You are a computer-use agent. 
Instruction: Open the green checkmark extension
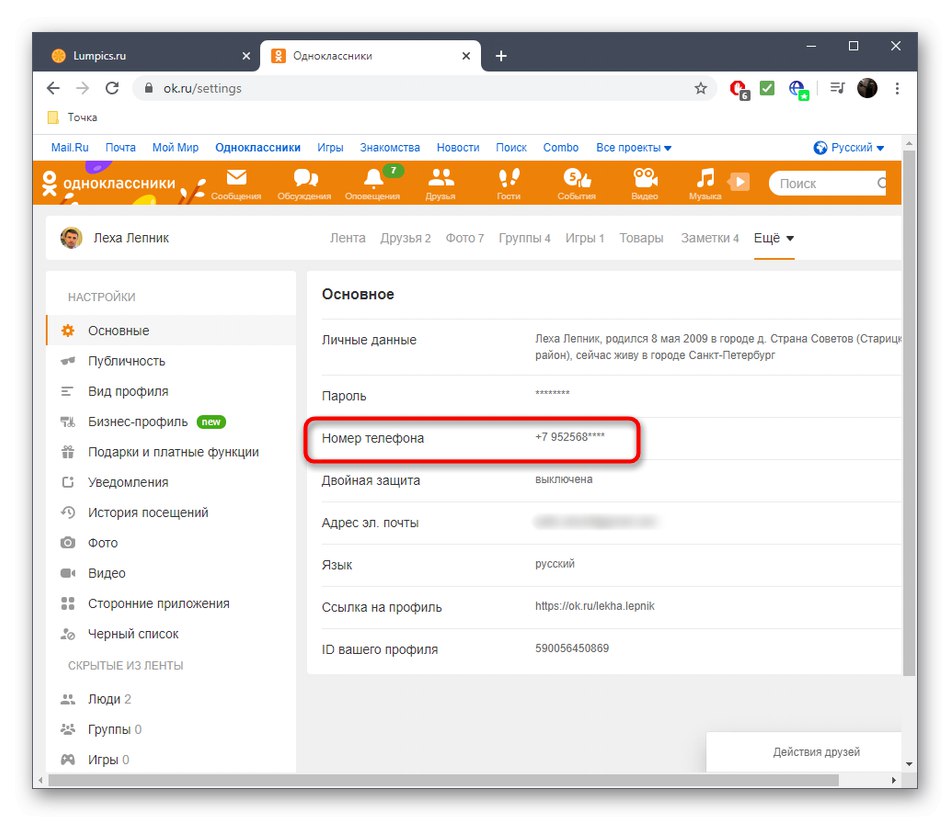[767, 88]
